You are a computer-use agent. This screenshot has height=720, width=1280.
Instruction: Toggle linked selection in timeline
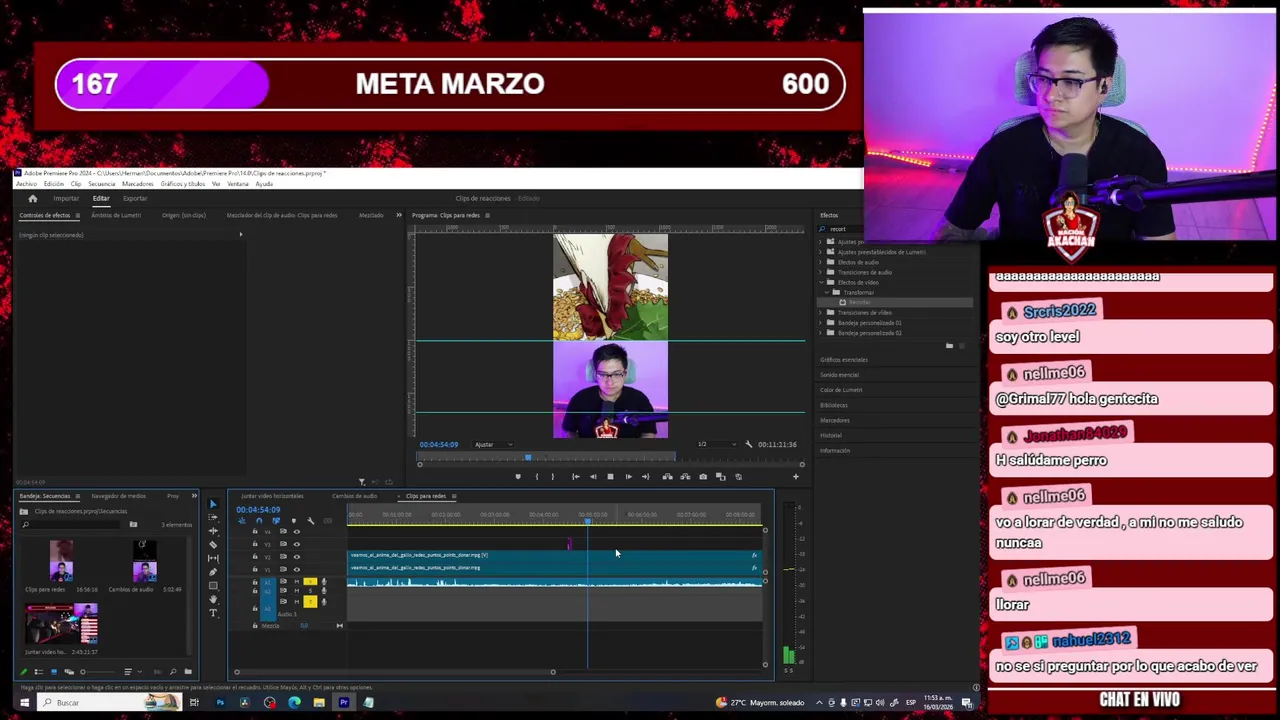click(276, 520)
